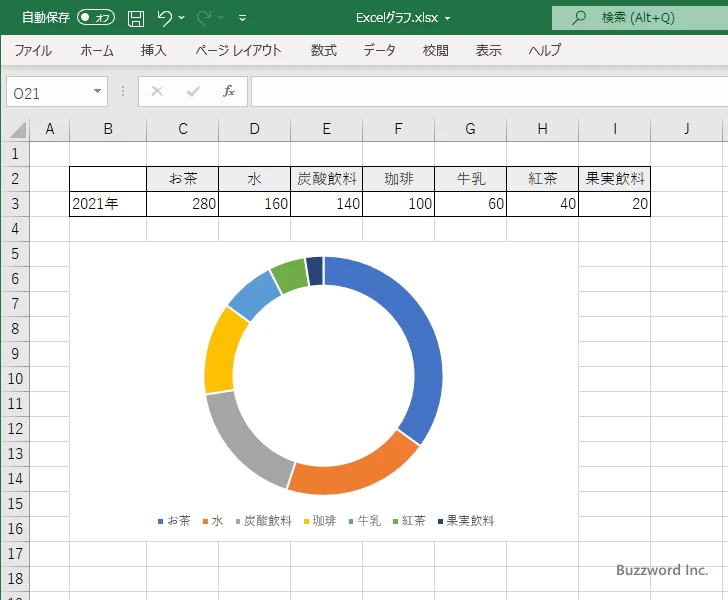Click the Undo arrow icon

164,18
